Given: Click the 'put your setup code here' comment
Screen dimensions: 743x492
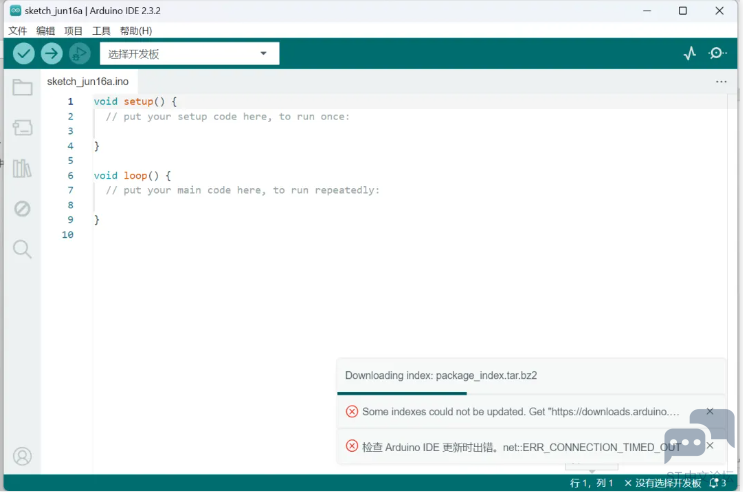Looking at the screenshot, I should [x=227, y=117].
